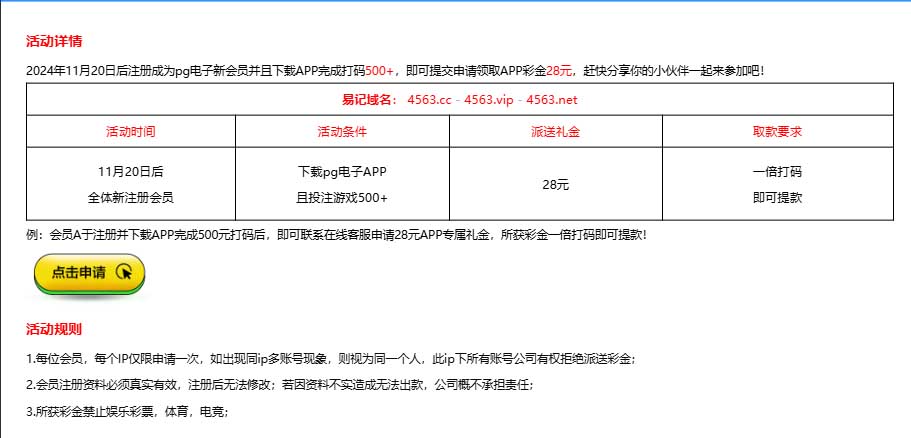Click the example sentence starting with 例：会员A
The image size is (911, 438).
pos(336,235)
